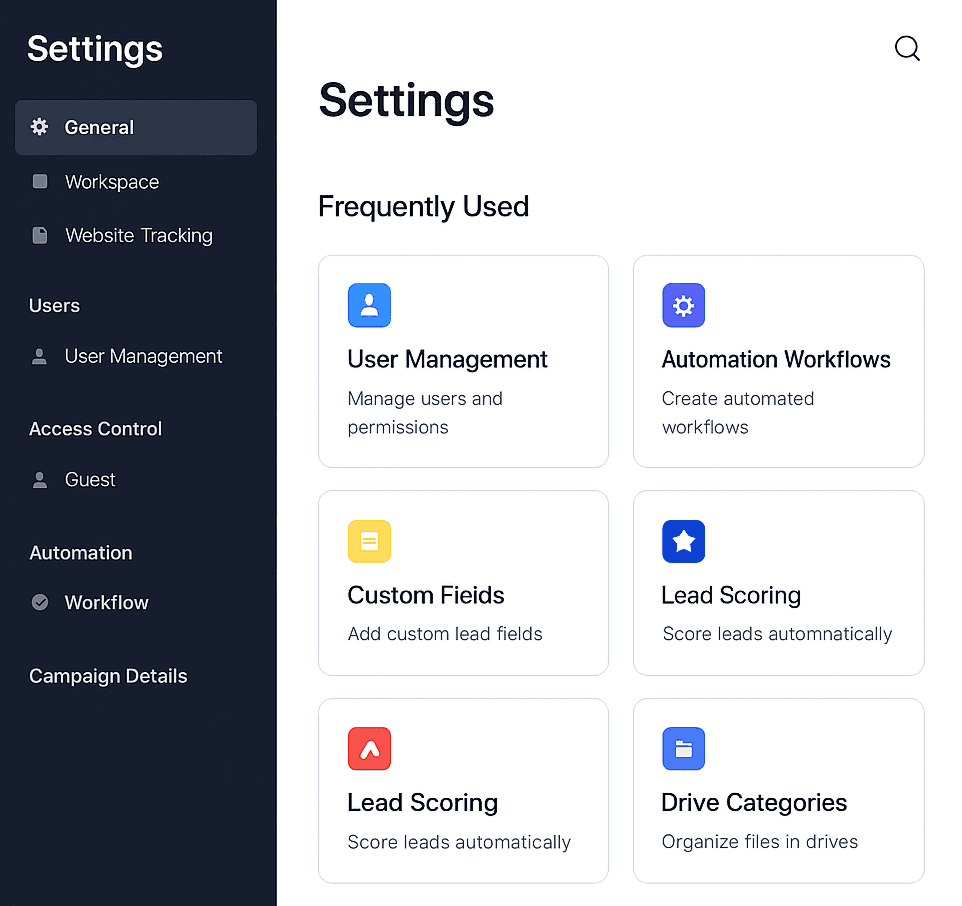Click the User Management person icon in sidebar
Screen dimensions: 962x906
pyautogui.click(x=39, y=356)
